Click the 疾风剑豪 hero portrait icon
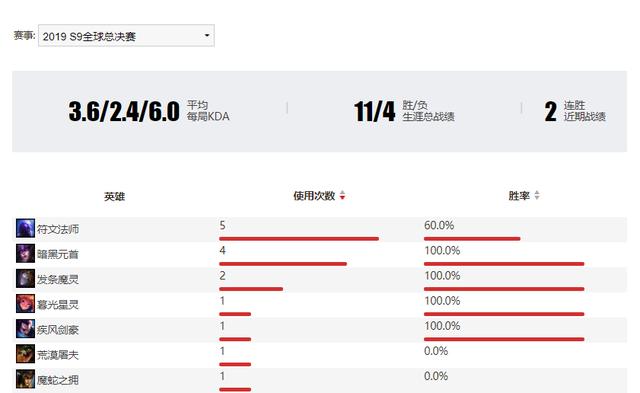The height and width of the screenshot is (393, 640). (25, 329)
